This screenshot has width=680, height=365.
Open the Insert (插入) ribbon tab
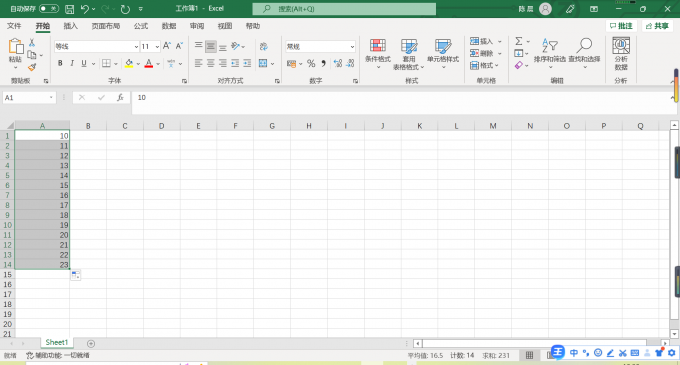(70, 26)
